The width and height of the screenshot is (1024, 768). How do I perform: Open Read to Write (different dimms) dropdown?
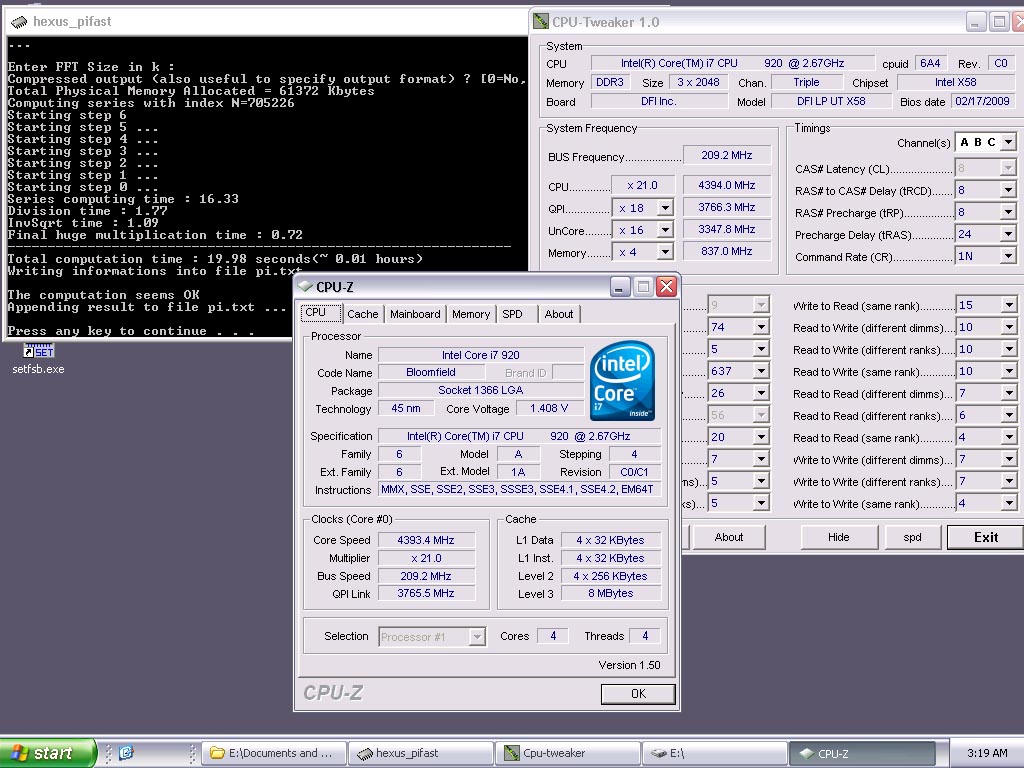pos(1010,327)
